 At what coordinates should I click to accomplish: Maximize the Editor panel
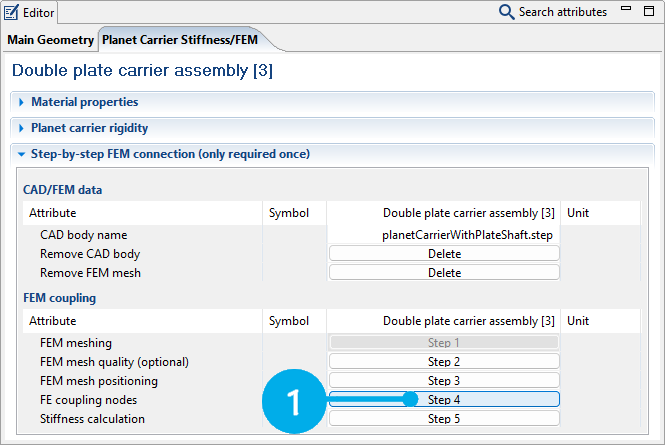coord(649,11)
